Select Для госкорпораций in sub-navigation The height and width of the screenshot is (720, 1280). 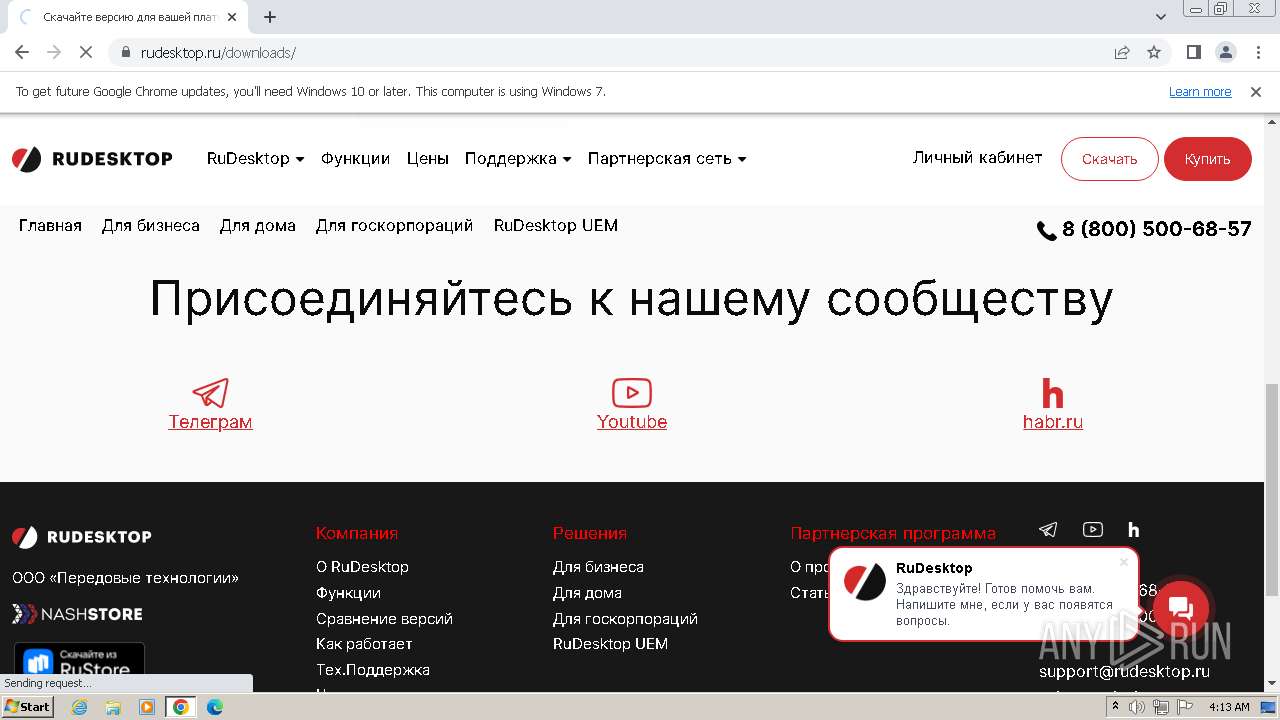pyautogui.click(x=394, y=226)
